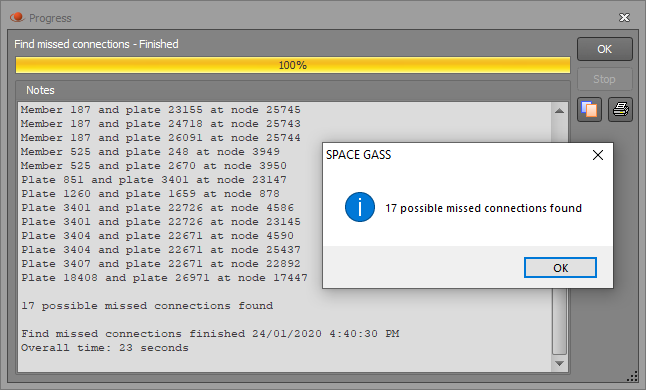Click the Overall time: 23 seconds line

105,348
